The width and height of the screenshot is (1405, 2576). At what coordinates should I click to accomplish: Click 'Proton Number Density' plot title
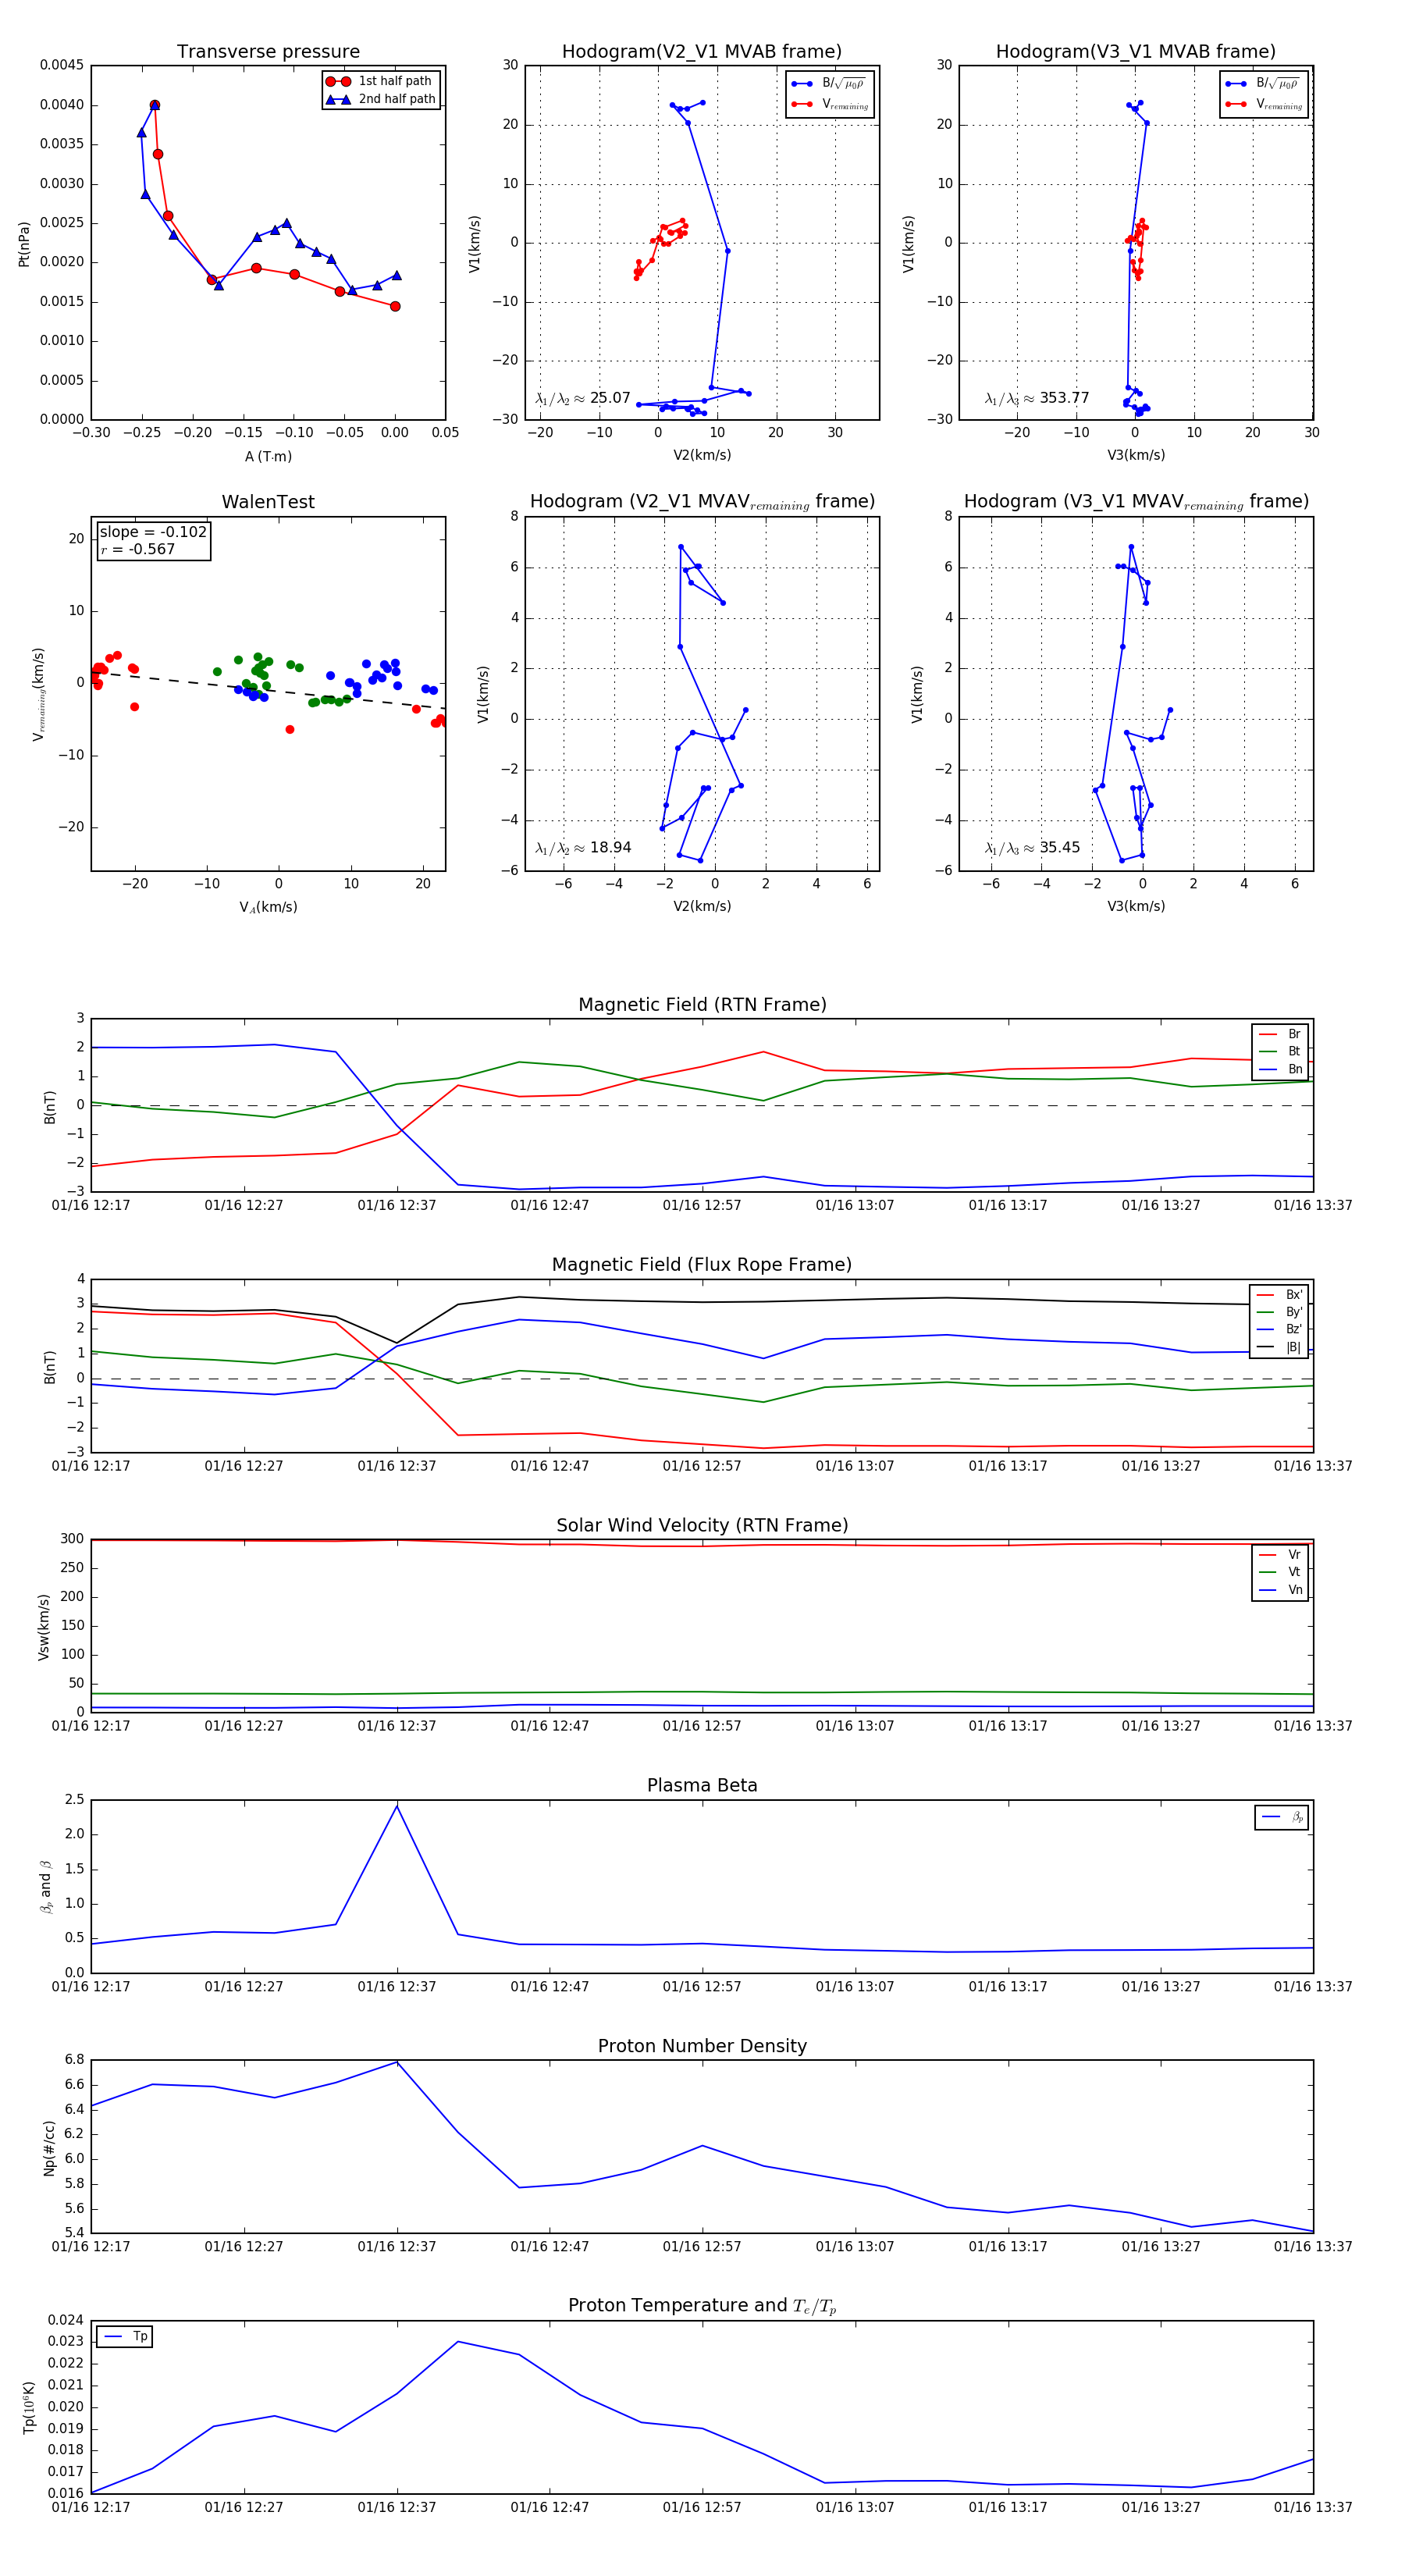coord(702,2046)
